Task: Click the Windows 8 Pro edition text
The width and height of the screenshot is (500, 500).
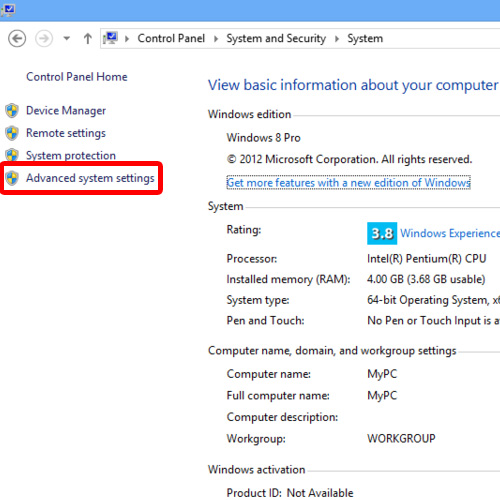Action: (264, 138)
